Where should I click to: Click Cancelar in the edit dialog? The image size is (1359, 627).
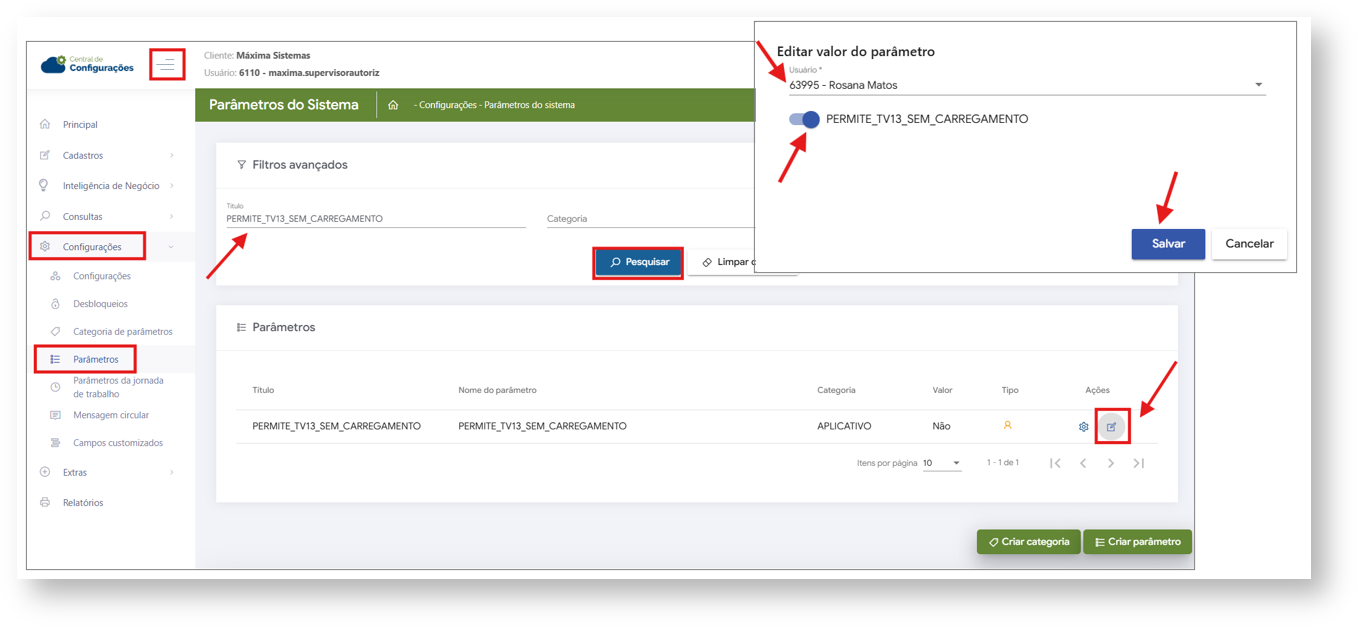point(1249,244)
